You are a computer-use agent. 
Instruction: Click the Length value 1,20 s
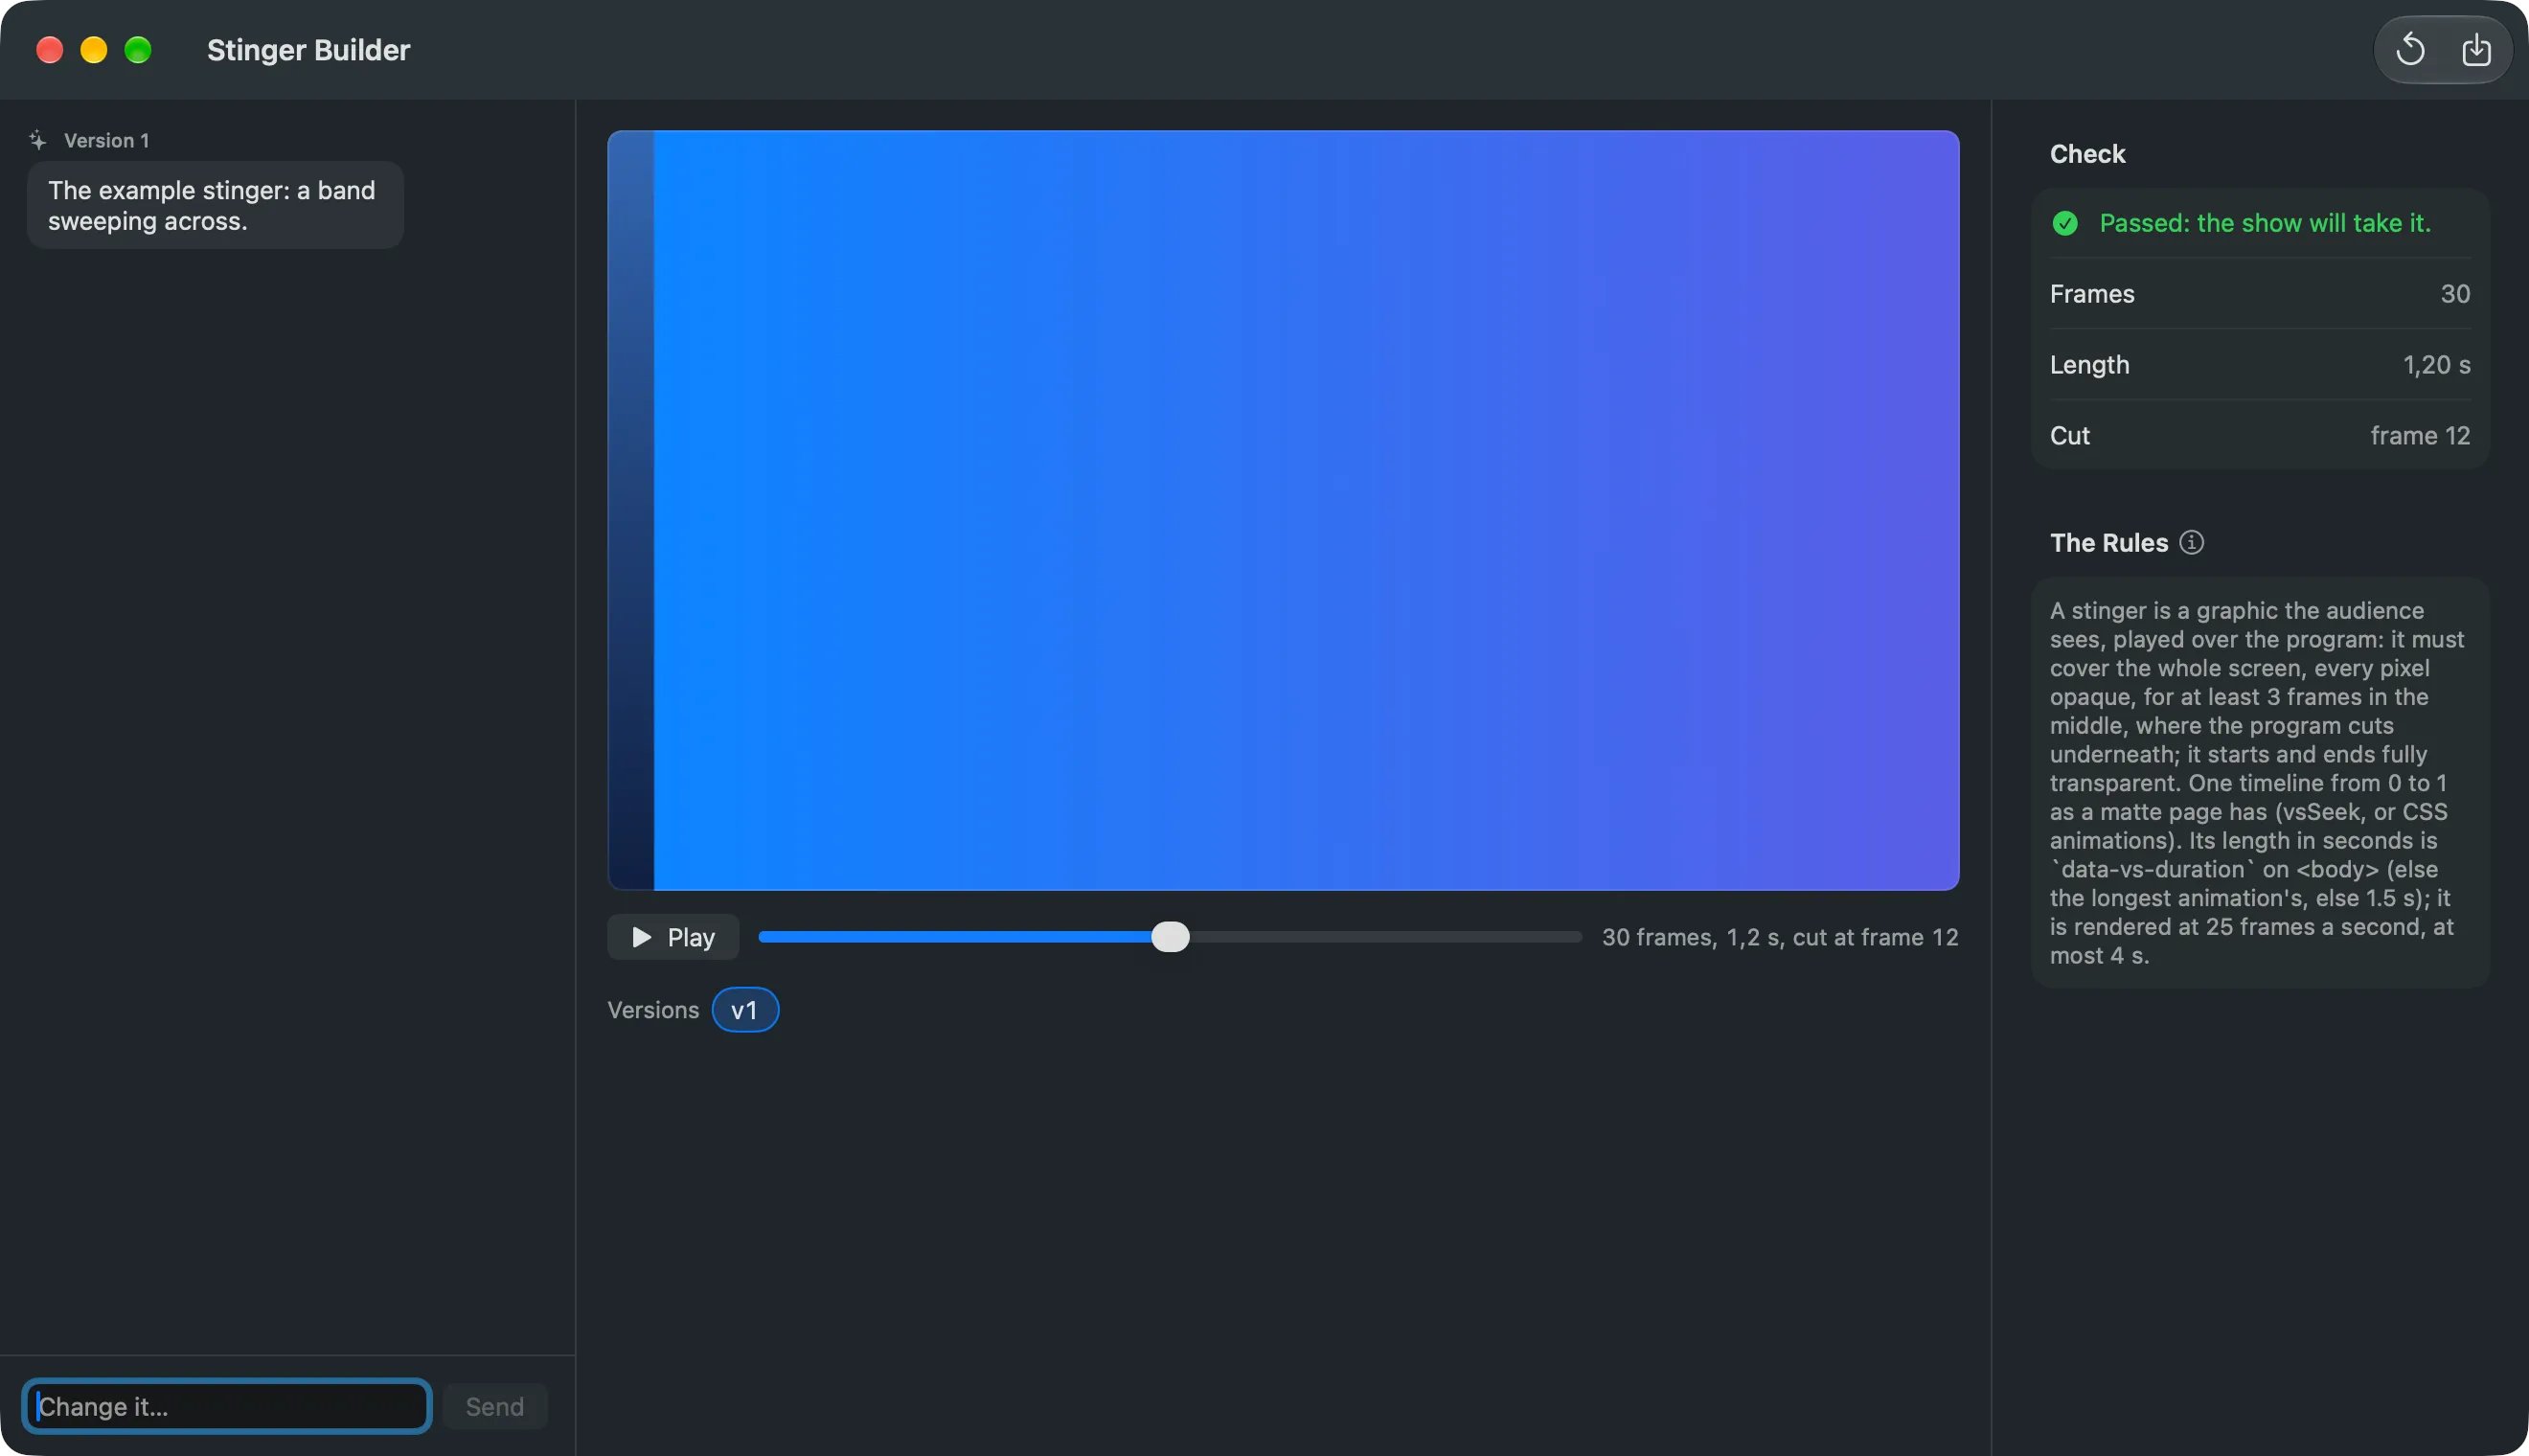[2436, 365]
